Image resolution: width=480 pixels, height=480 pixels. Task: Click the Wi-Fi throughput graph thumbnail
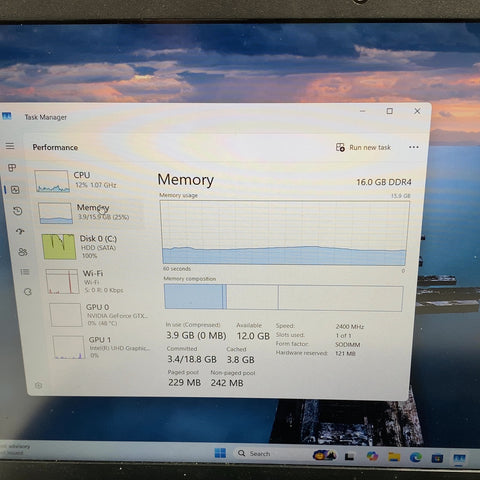coord(62,282)
